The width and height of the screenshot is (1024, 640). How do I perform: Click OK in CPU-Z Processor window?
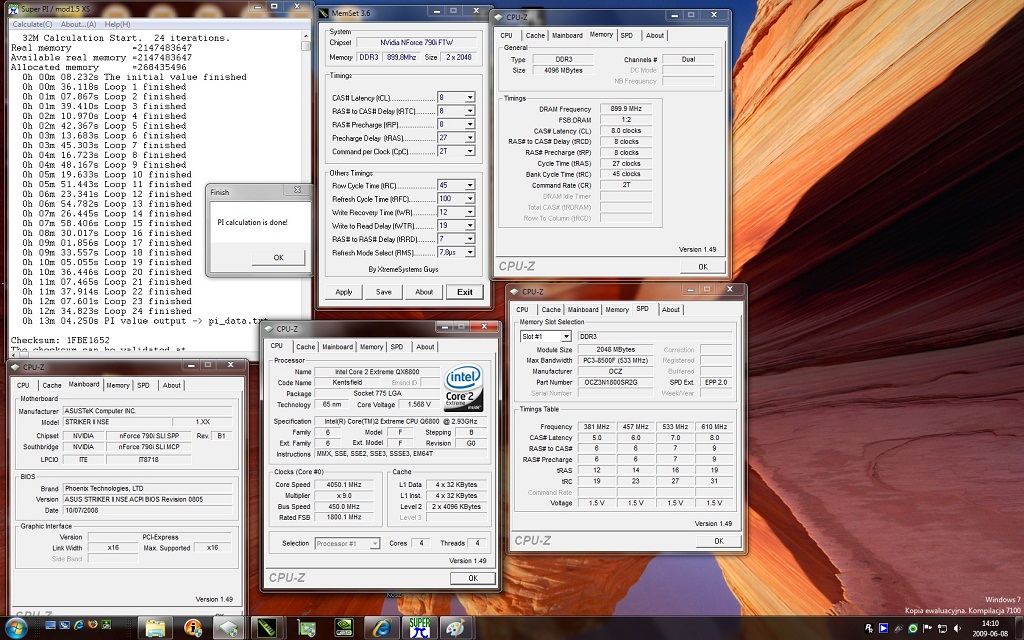click(x=473, y=578)
